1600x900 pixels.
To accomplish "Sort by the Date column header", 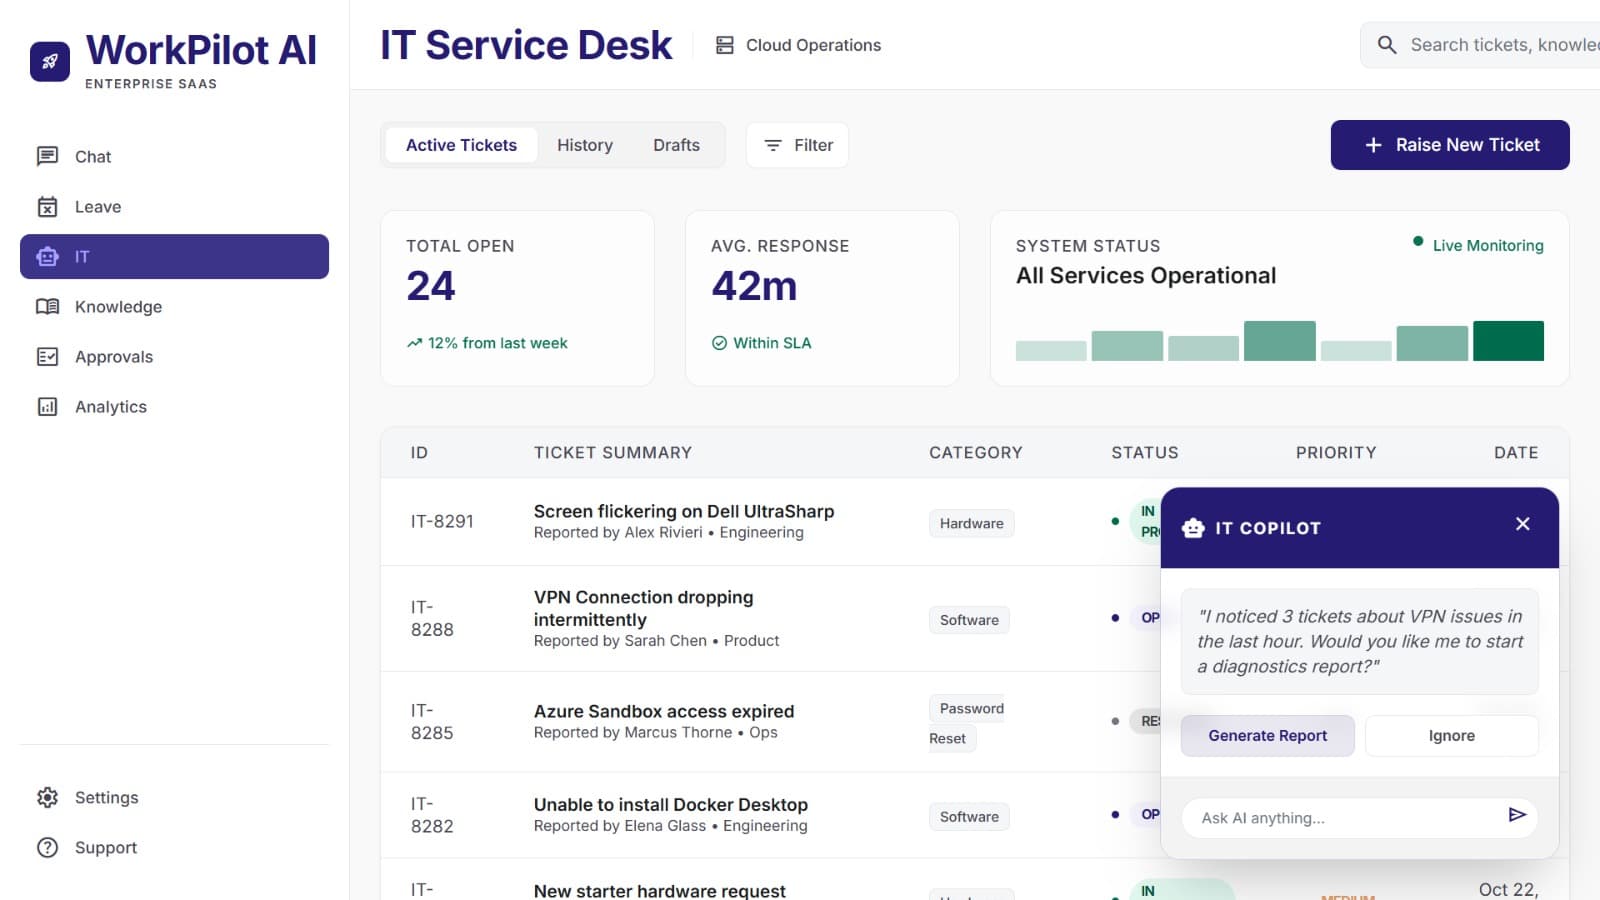I will [x=1516, y=452].
